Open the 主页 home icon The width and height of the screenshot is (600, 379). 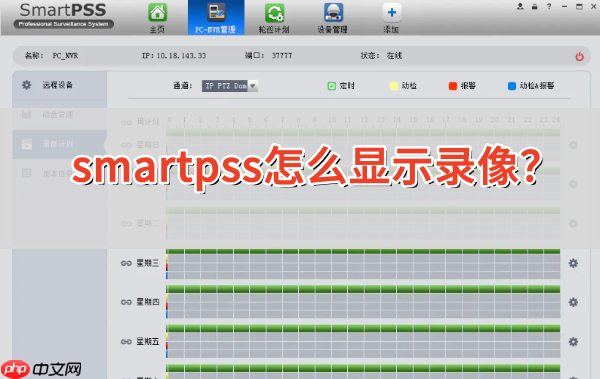157,12
